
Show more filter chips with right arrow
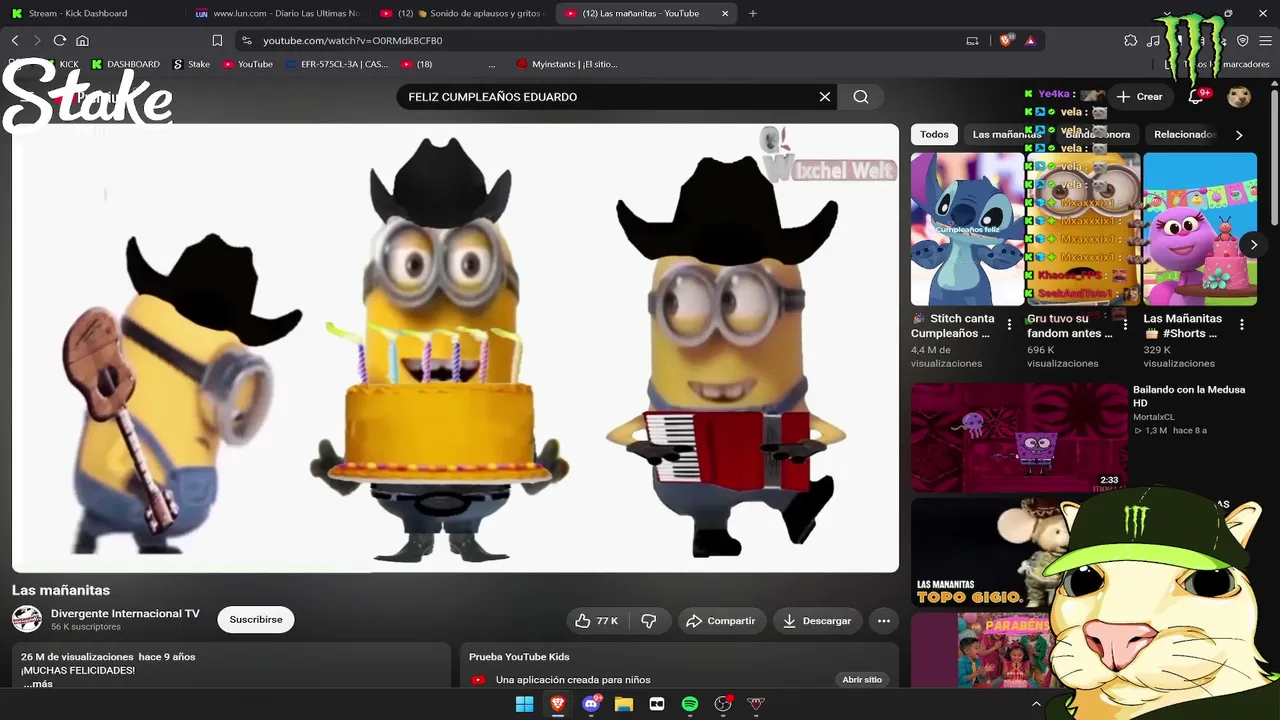coord(1239,135)
